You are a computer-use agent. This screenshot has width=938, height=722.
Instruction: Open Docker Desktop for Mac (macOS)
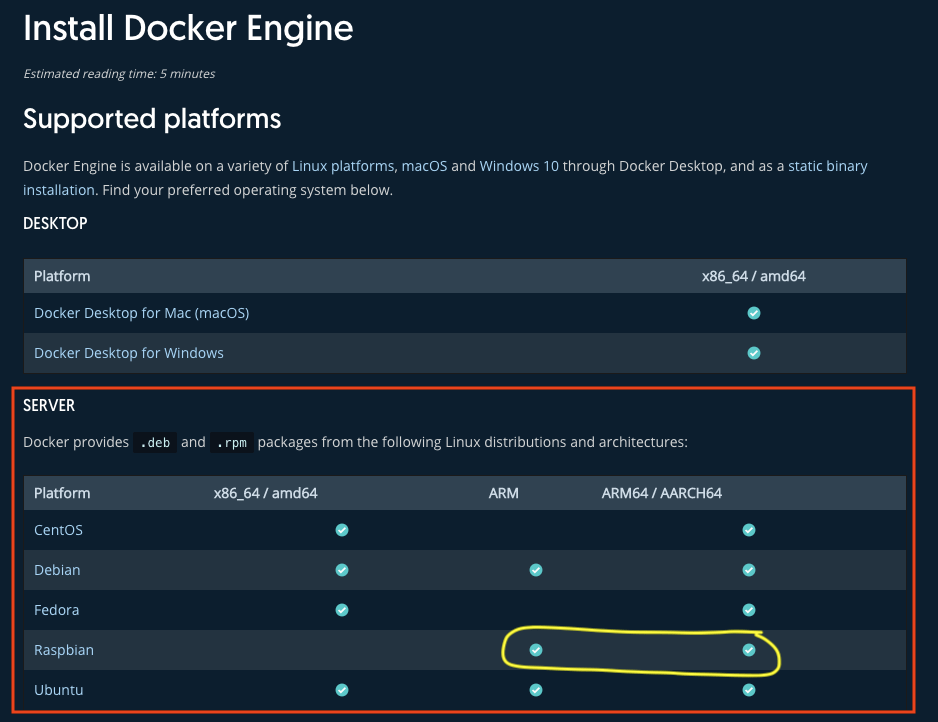141,313
